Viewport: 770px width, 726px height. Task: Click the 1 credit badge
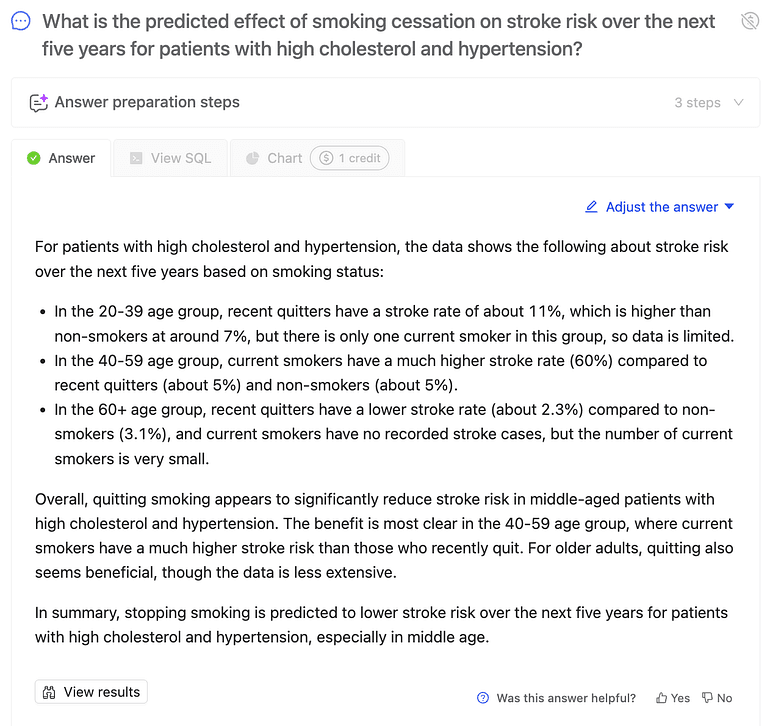(349, 158)
